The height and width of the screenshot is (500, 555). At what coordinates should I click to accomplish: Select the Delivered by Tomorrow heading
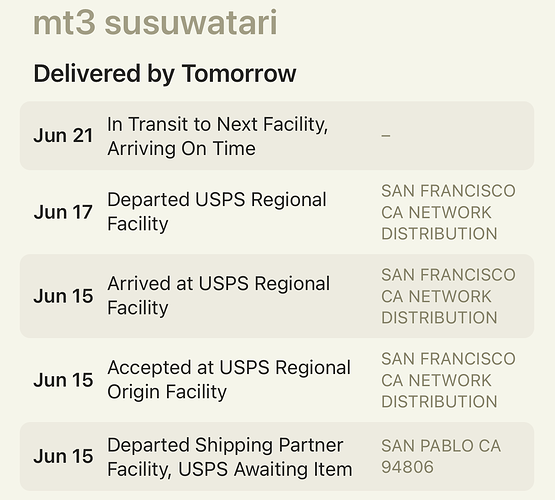pos(165,74)
